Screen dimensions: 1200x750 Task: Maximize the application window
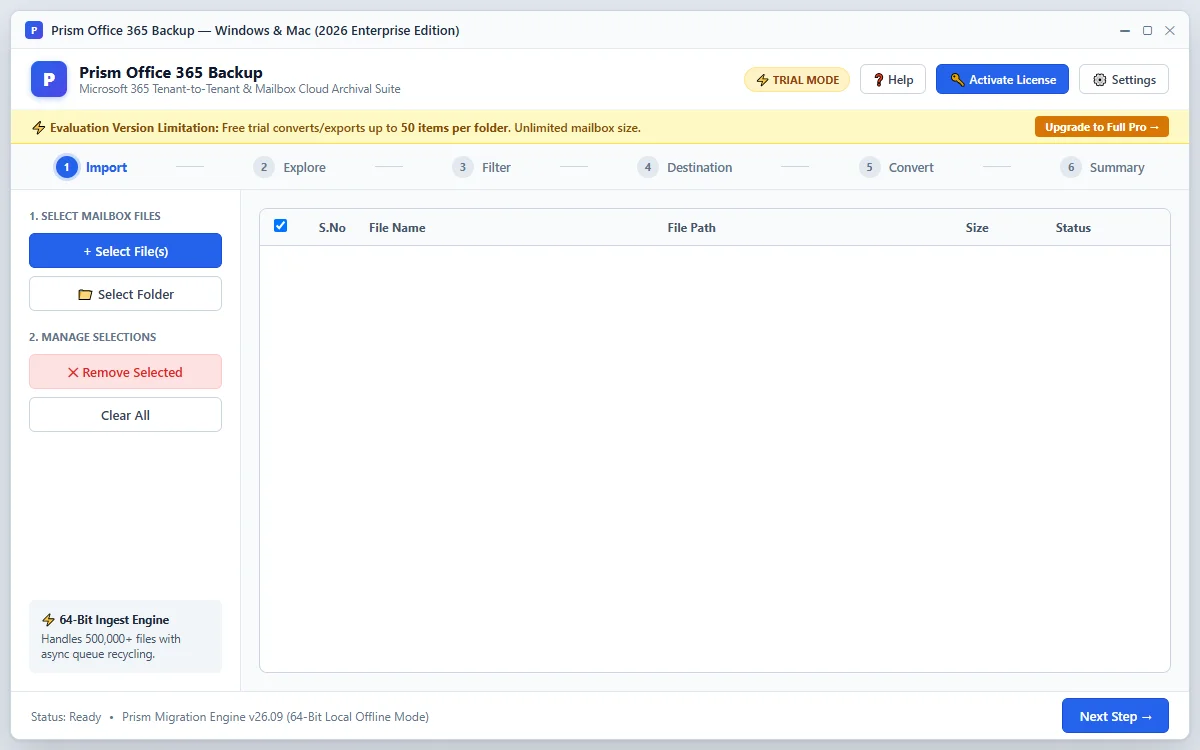1148,31
